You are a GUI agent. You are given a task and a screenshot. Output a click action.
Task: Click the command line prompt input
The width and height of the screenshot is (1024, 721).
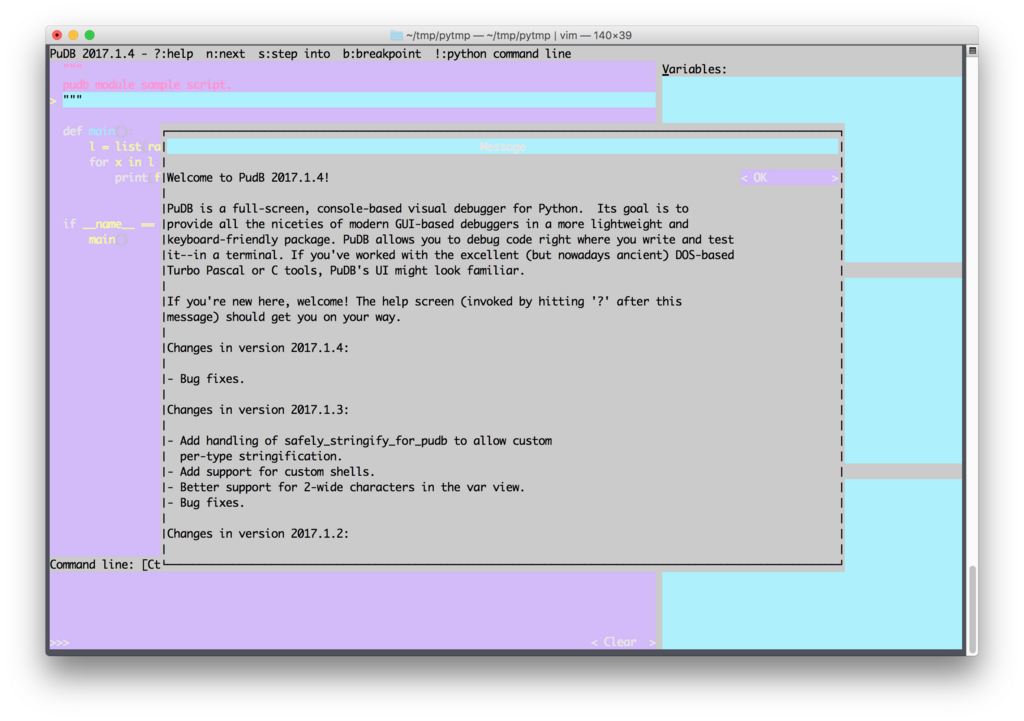tap(320, 642)
